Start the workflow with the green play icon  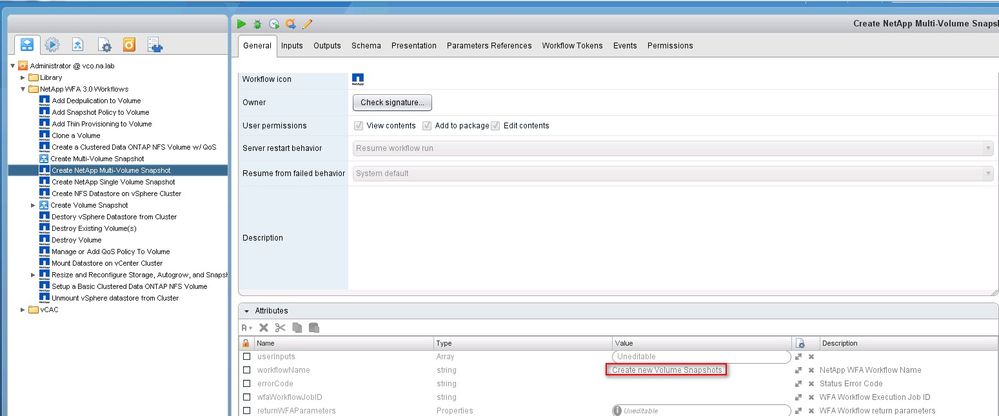pos(241,24)
